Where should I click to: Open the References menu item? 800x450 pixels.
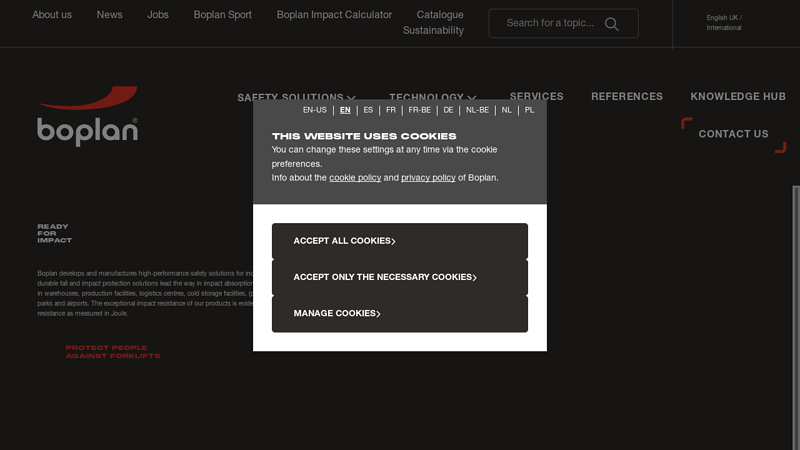[627, 96]
